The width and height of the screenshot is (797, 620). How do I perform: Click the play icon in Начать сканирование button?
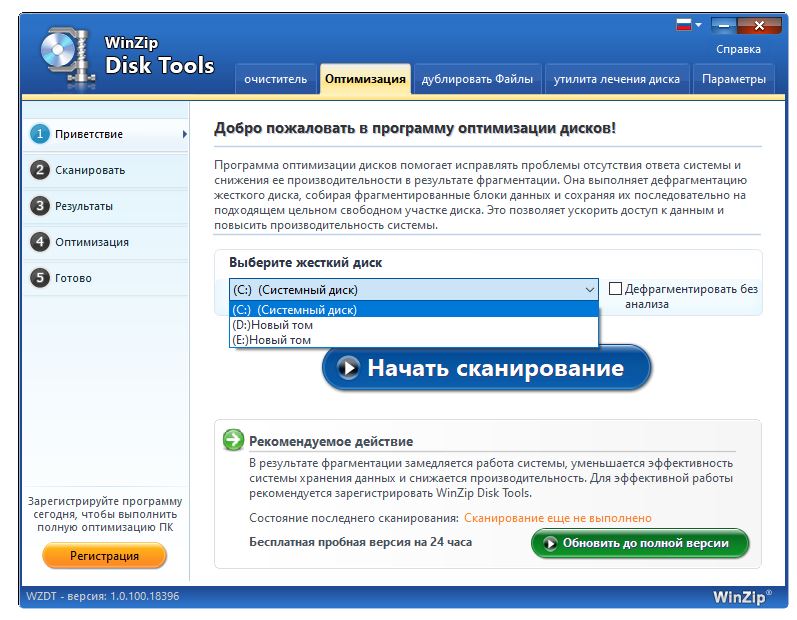349,367
